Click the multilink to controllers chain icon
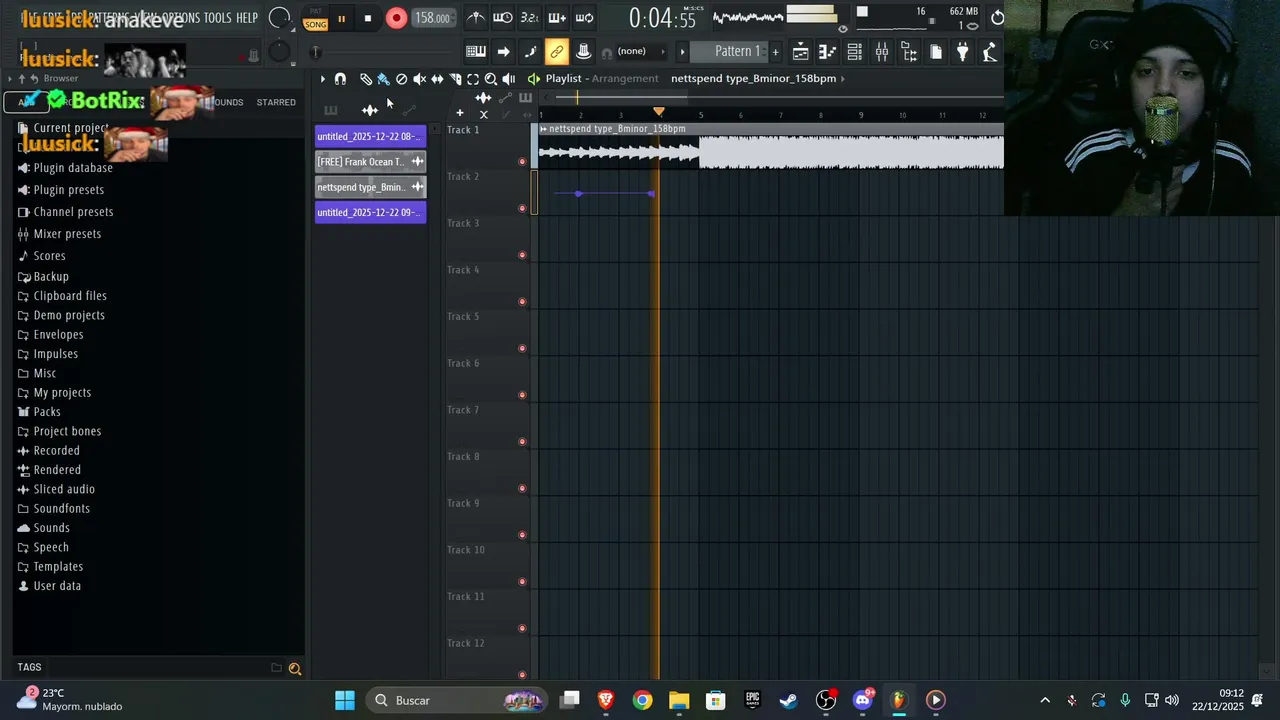 [557, 52]
